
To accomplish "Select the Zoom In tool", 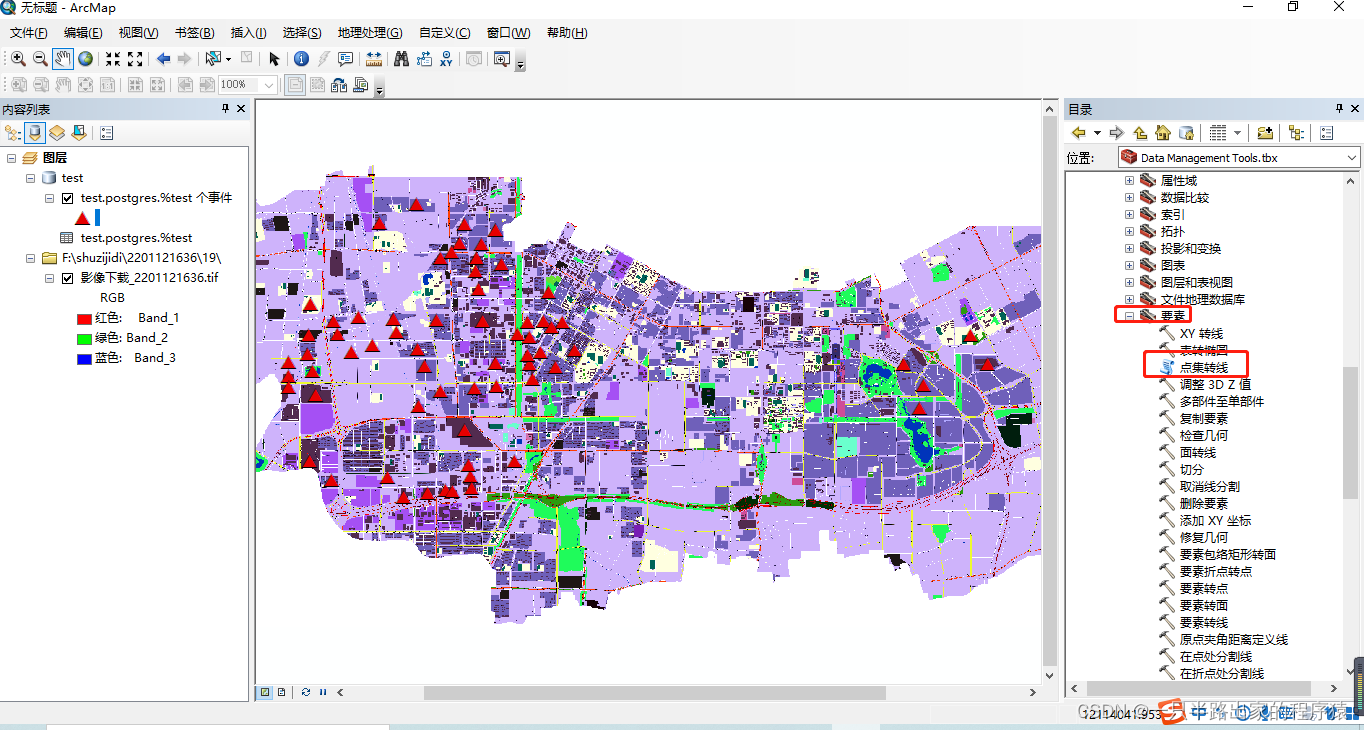I will [18, 59].
